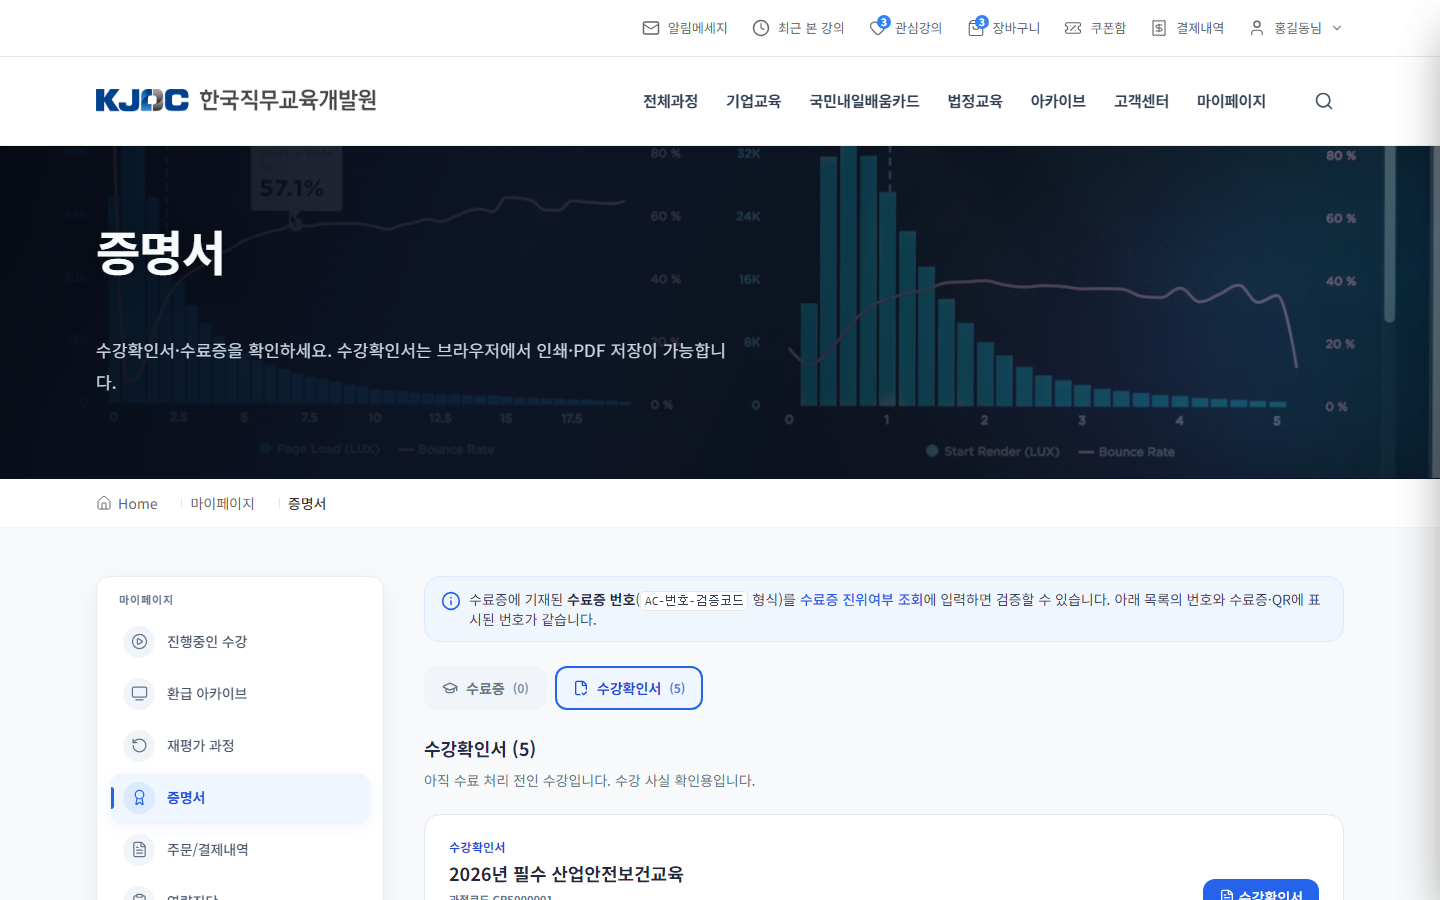Screen dimensions: 1440x900
Task: Click the 수강확인서 (5) section heading
Action: click(x=480, y=749)
